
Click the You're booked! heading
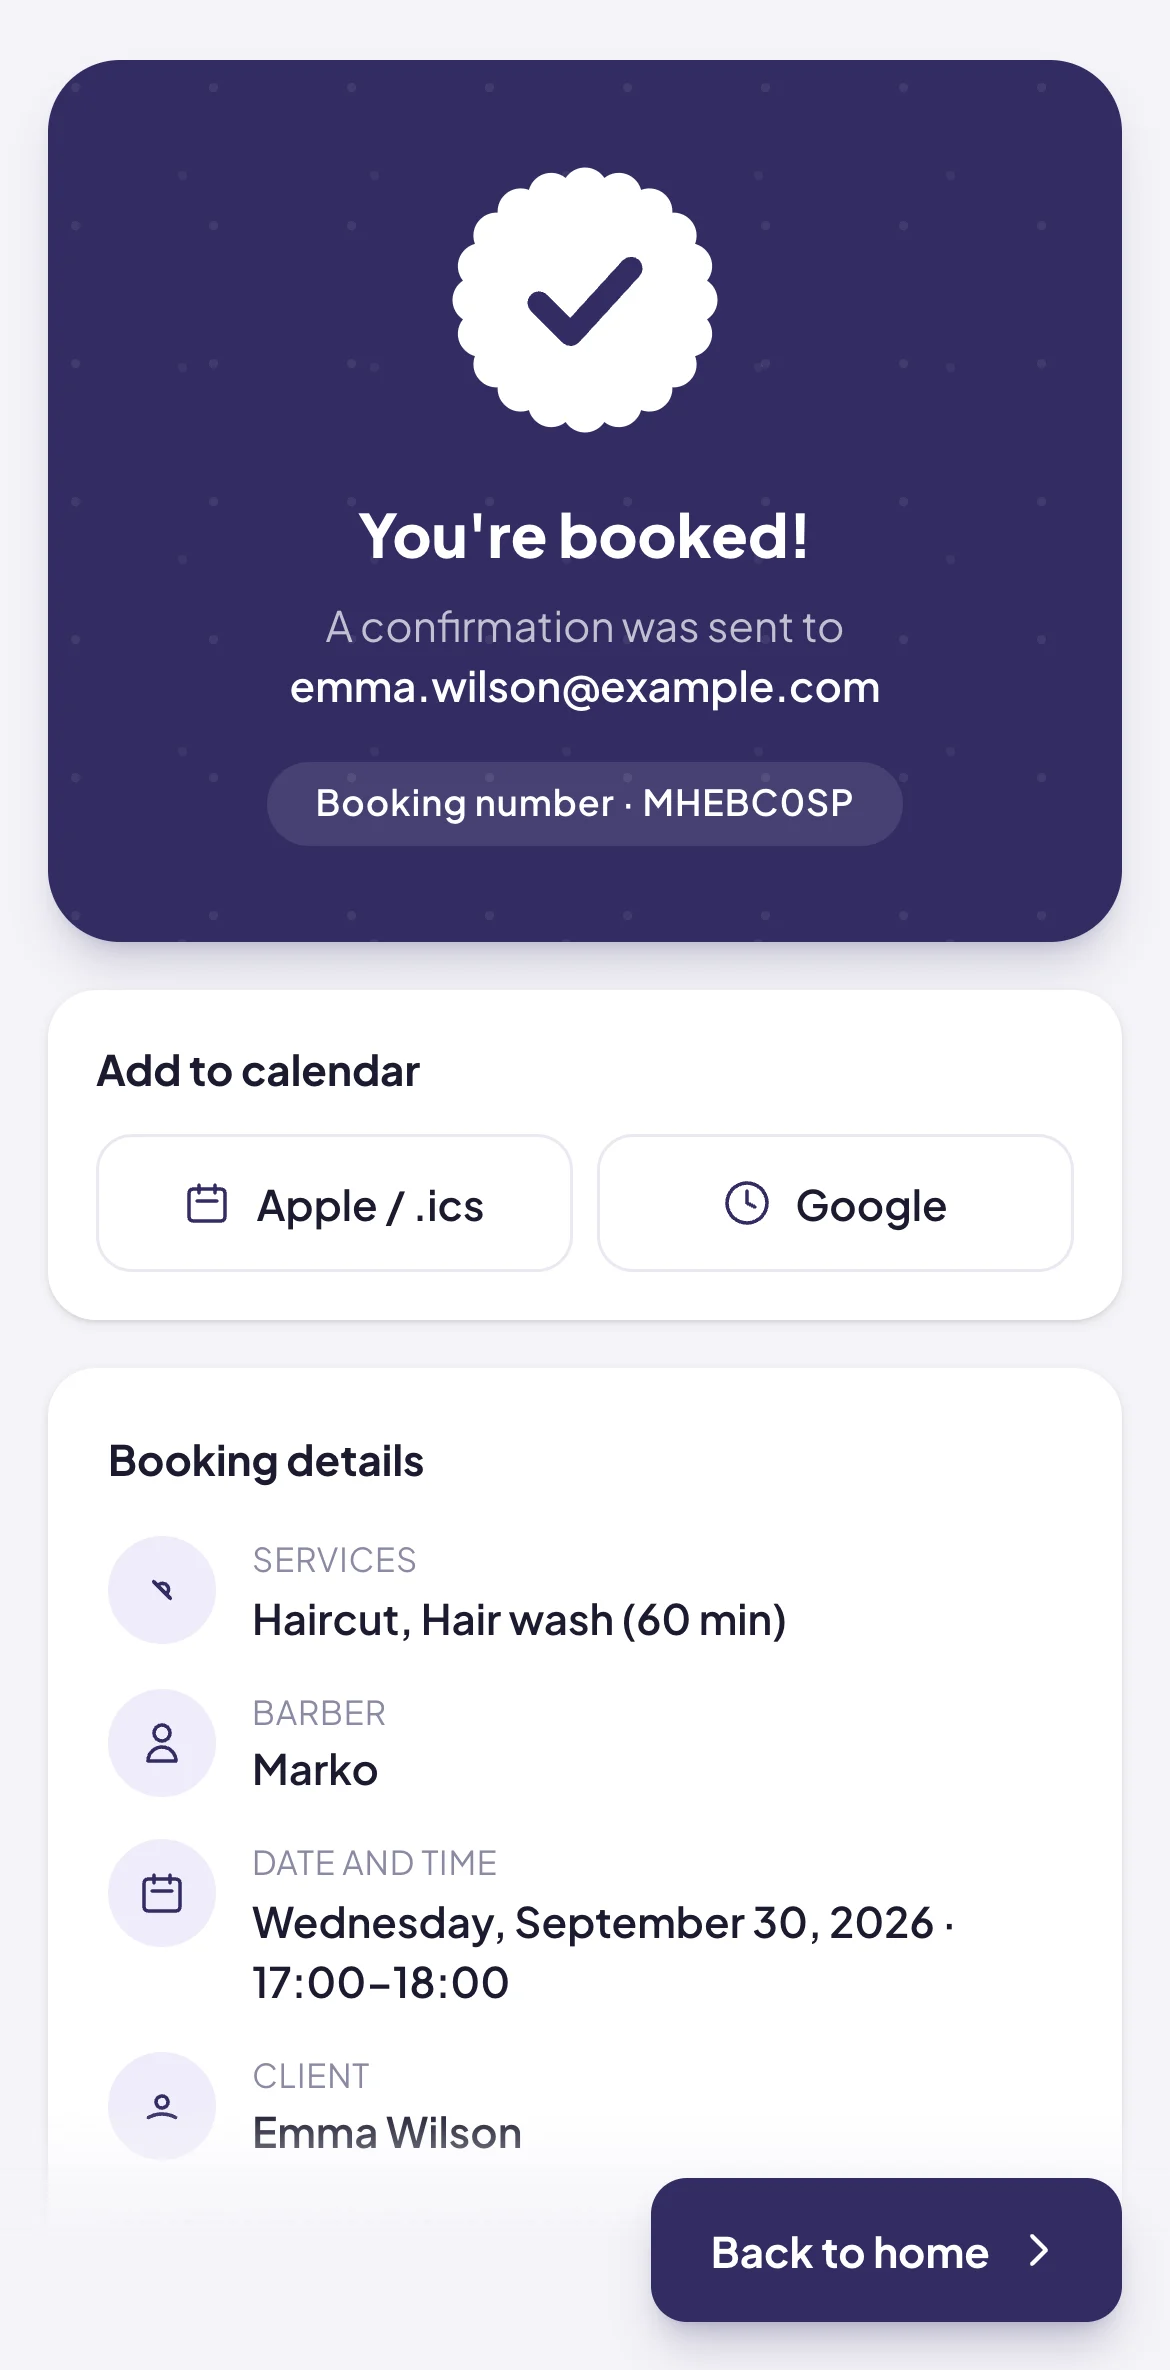tap(585, 536)
